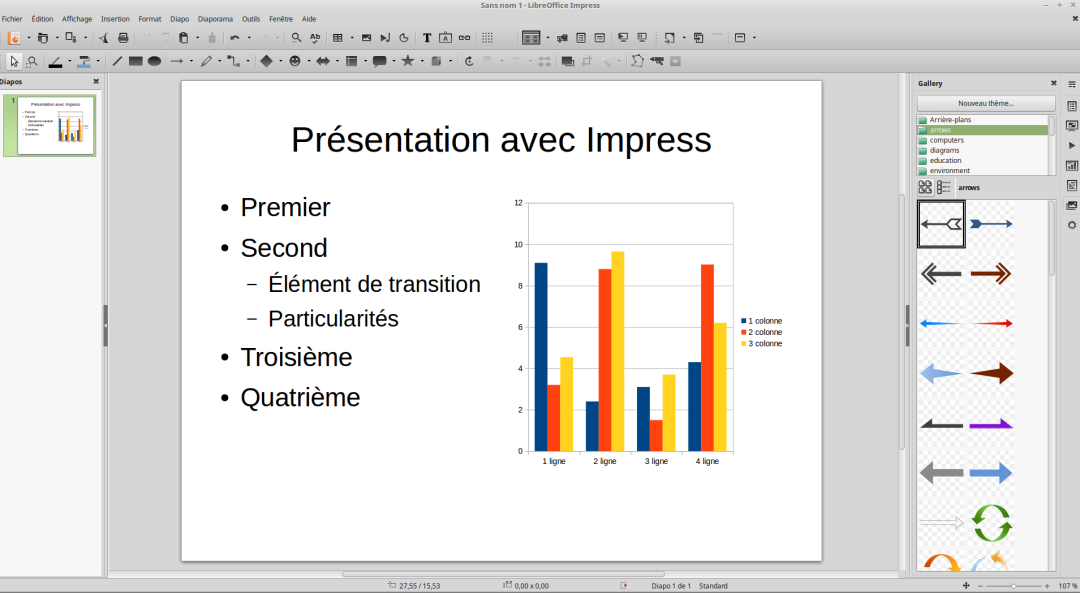Switch Gallery to icon view
Screen dimensions: 1080x593
tap(925, 187)
